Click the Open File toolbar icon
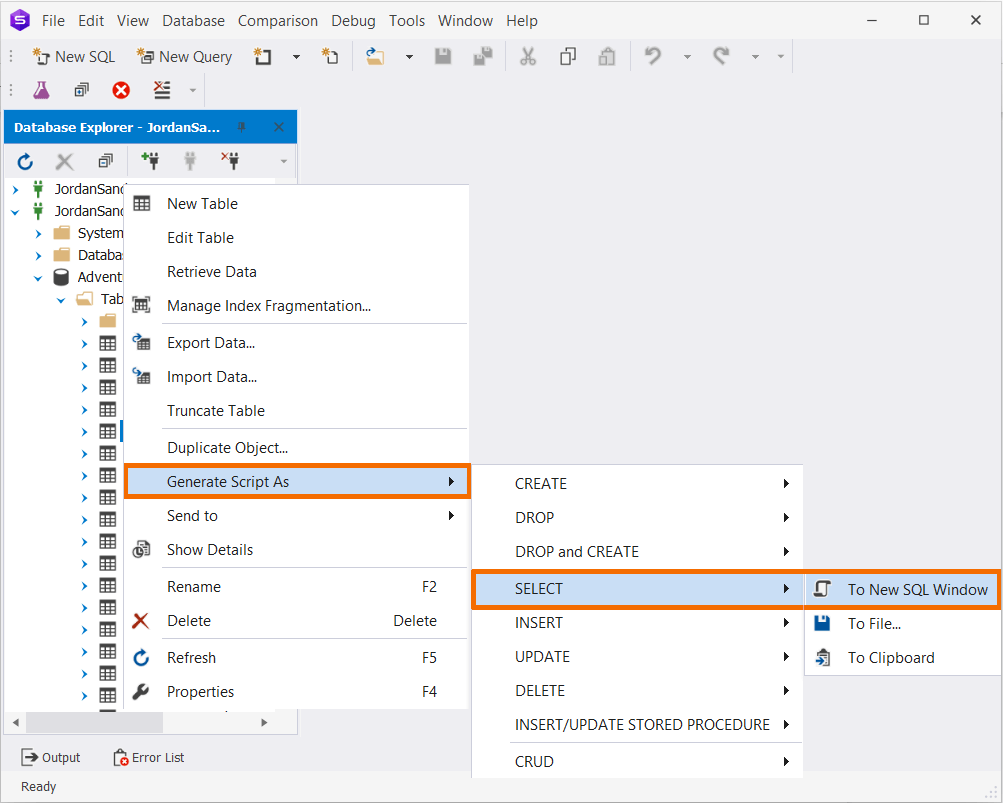 pos(375,56)
